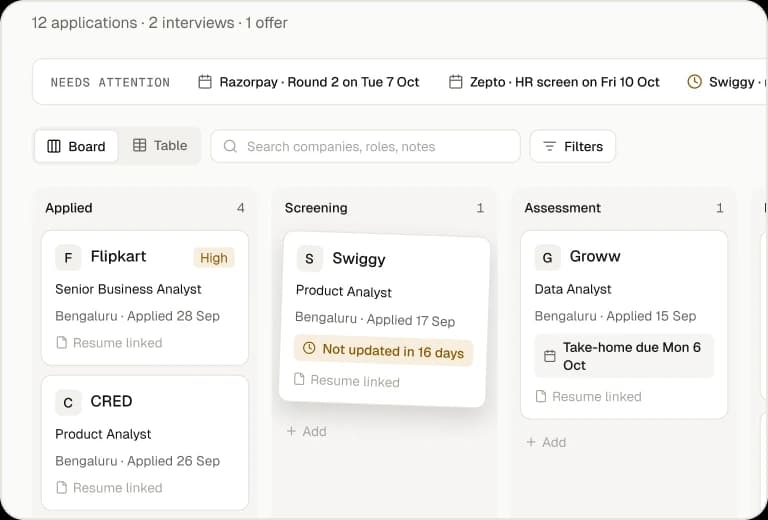Click the Table view grid icon

(x=140, y=145)
